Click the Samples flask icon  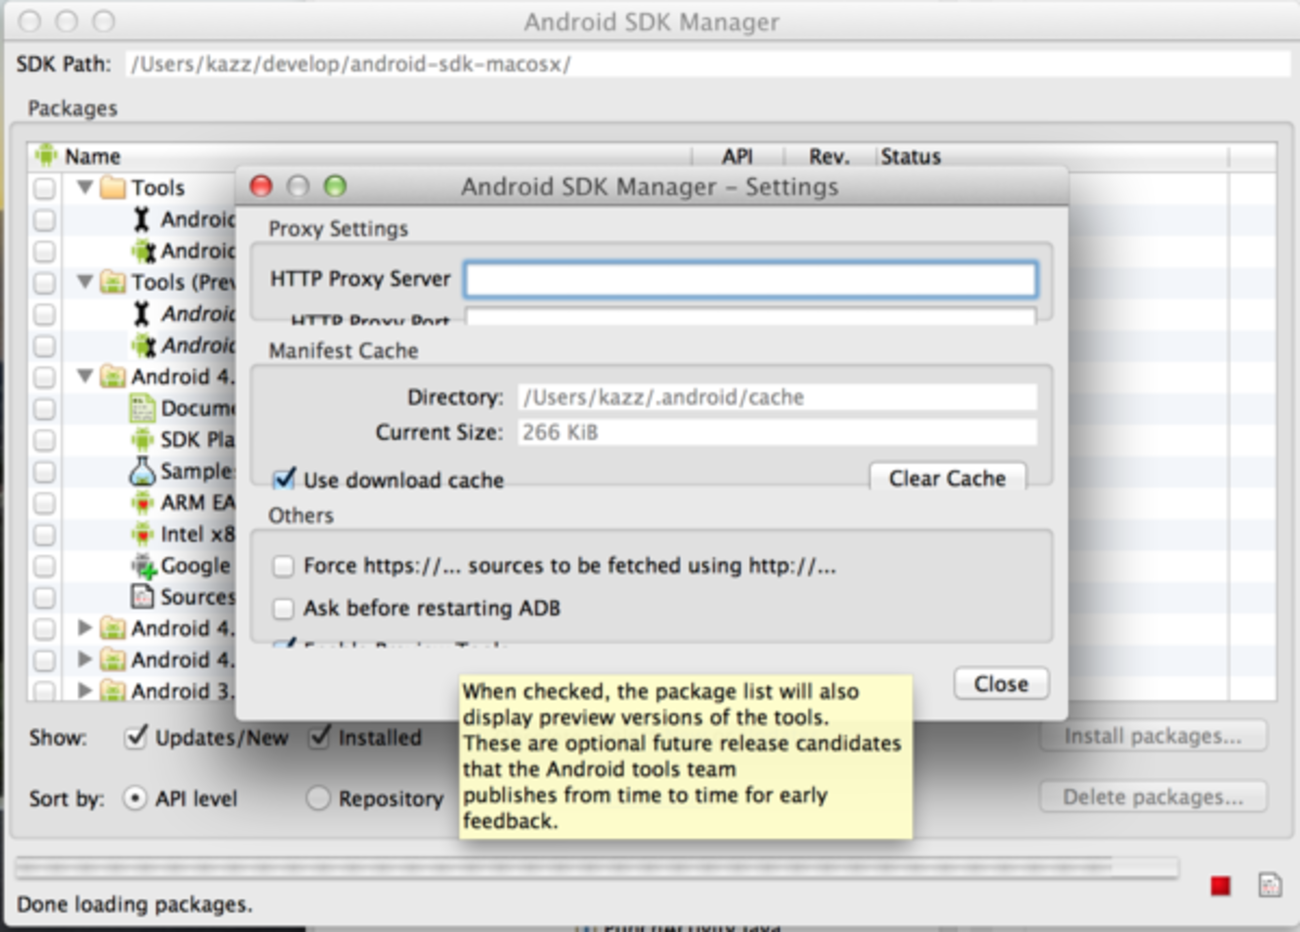(x=143, y=471)
